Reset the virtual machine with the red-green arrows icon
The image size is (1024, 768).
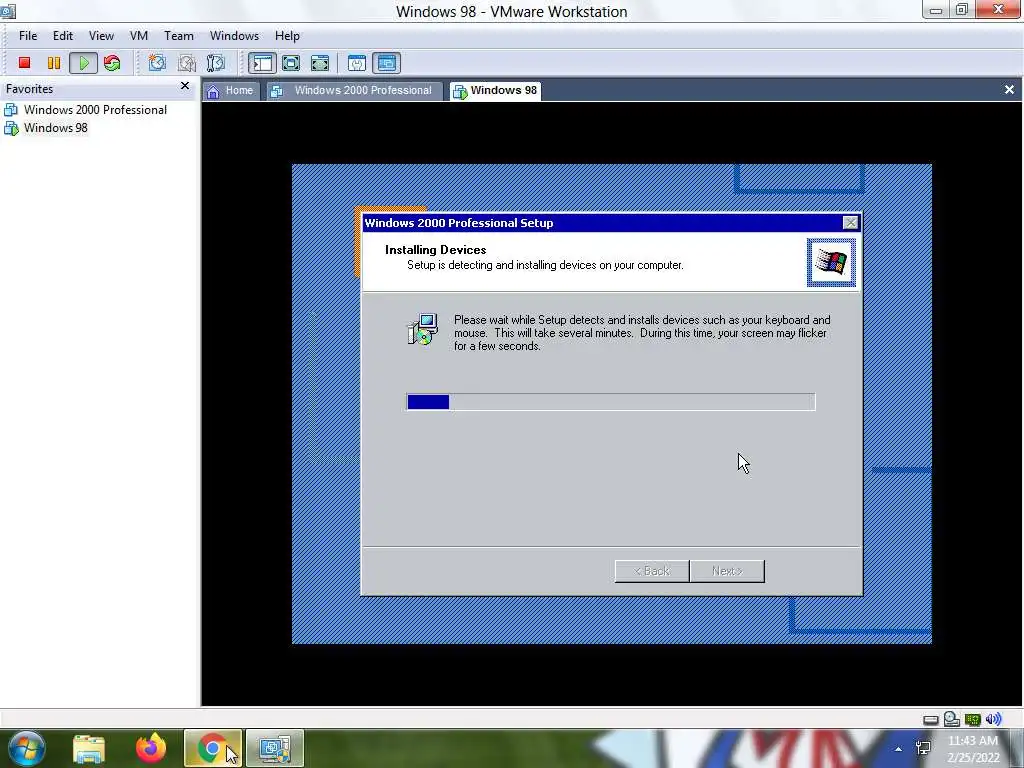112,63
